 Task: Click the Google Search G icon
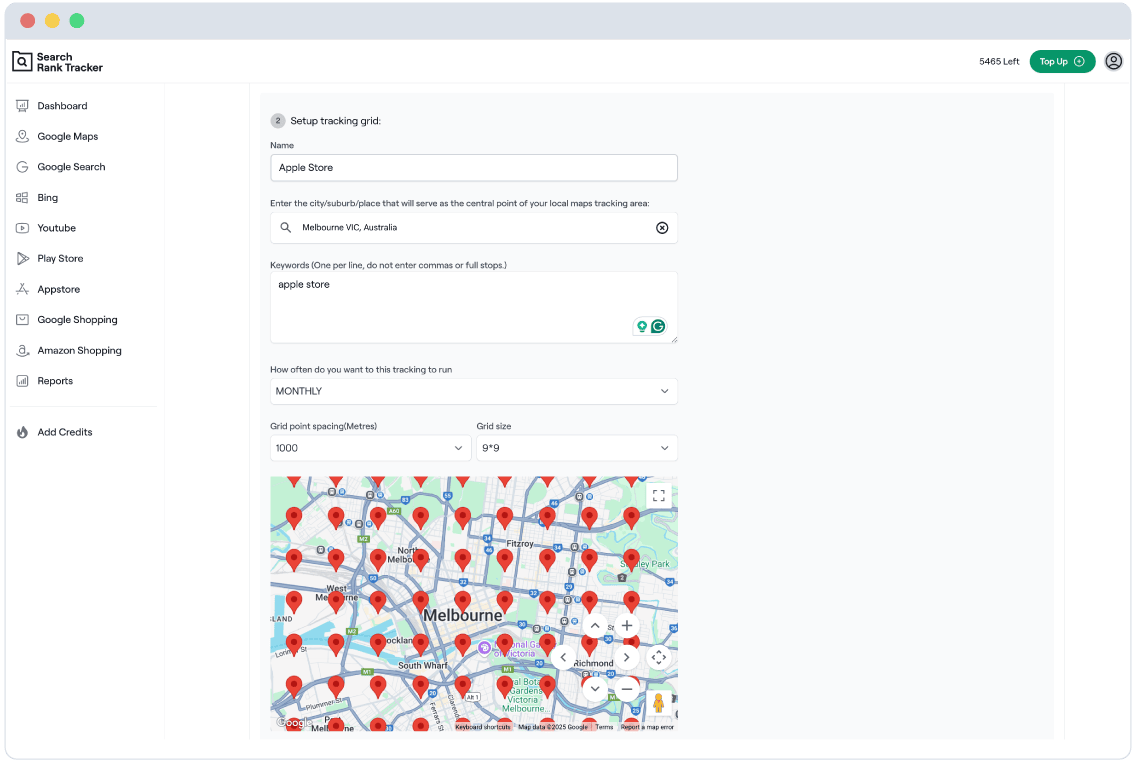click(22, 167)
